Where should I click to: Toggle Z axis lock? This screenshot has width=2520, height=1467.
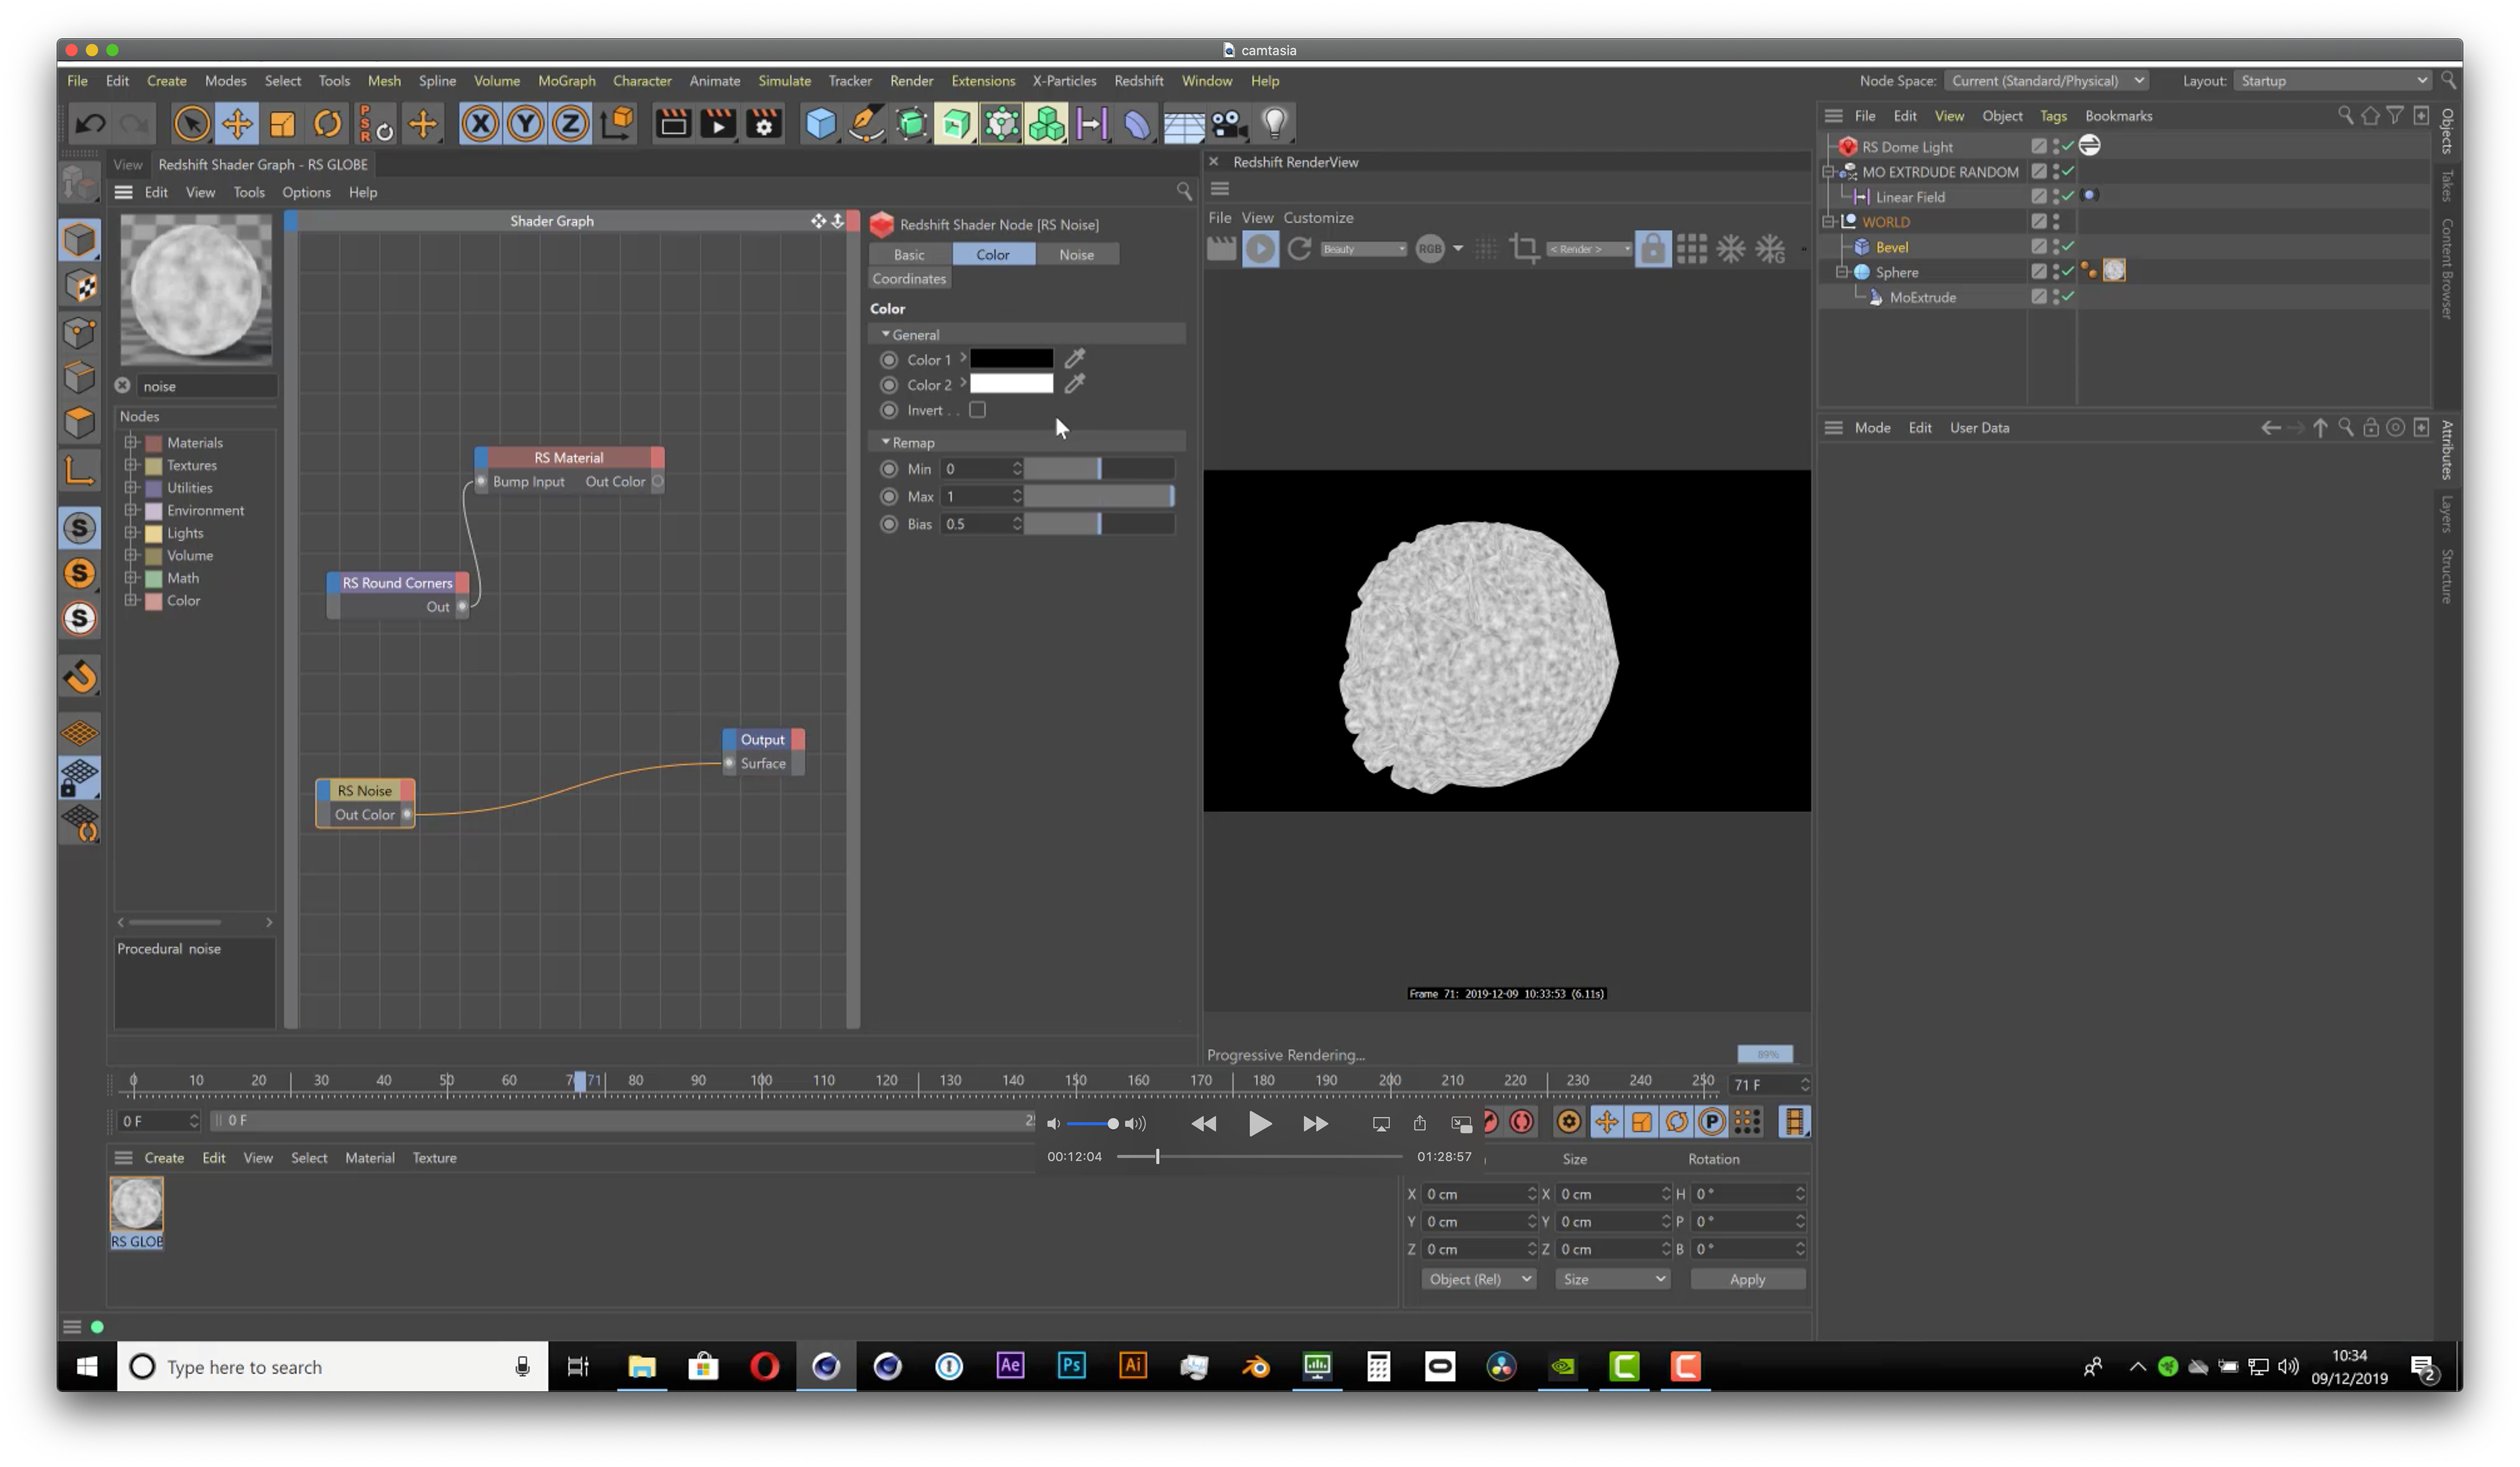coord(571,124)
